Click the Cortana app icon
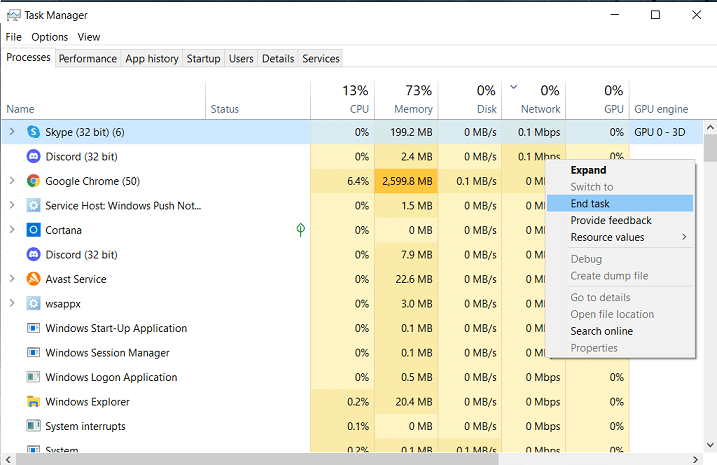717x465 pixels. click(33, 230)
